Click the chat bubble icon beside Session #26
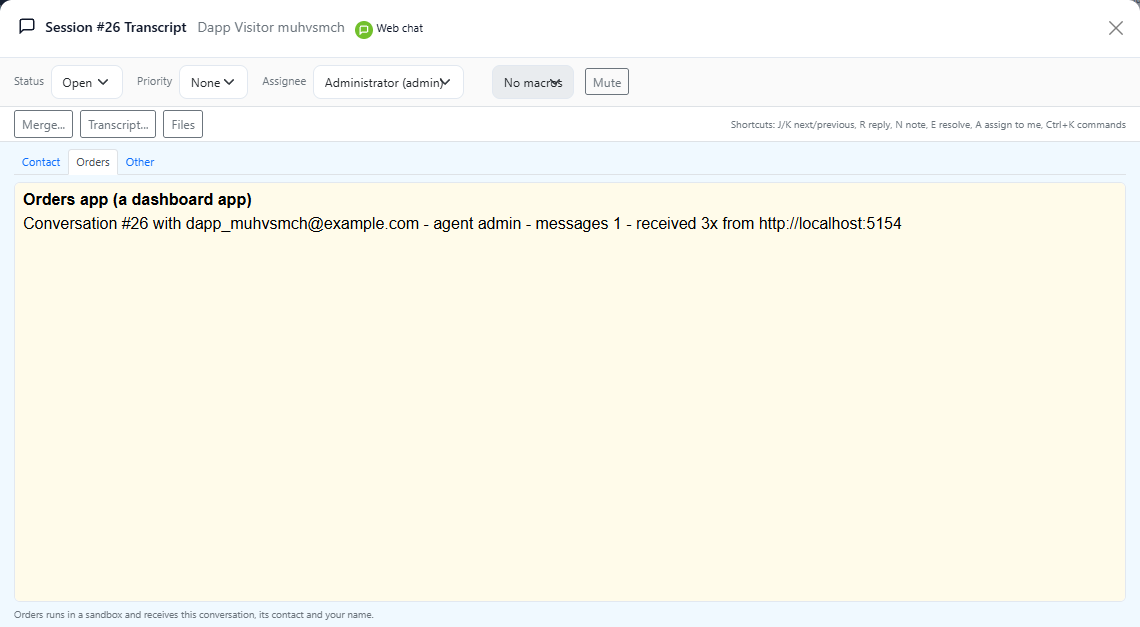This screenshot has width=1140, height=627. [27, 27]
